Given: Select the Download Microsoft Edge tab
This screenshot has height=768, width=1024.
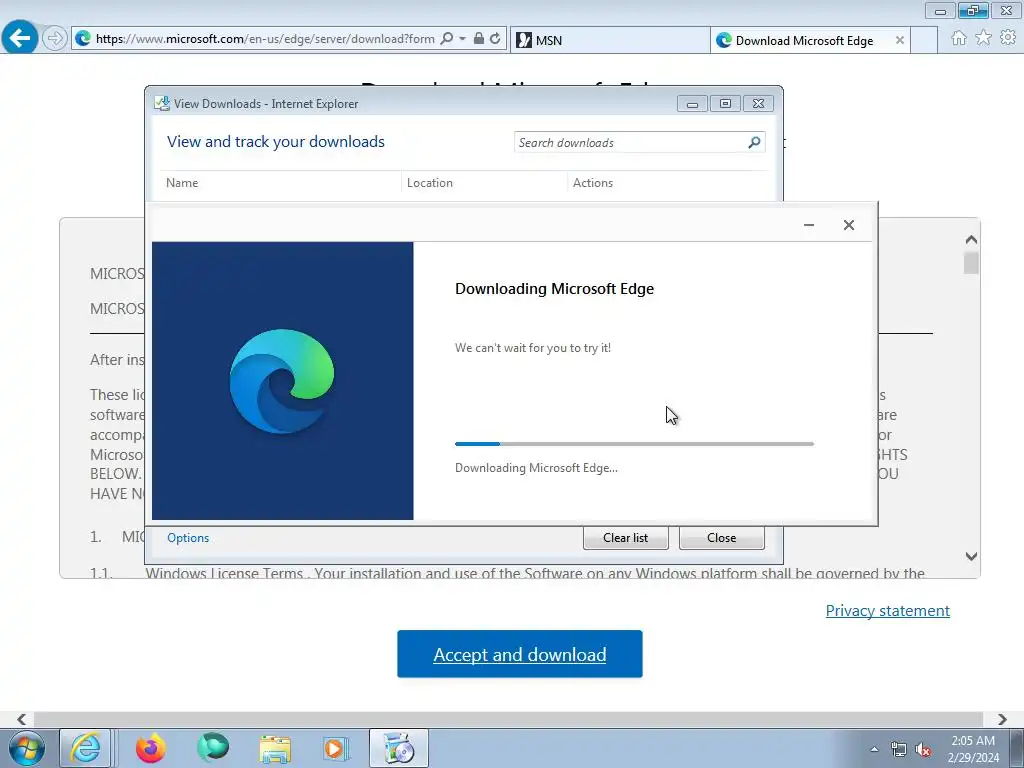Looking at the screenshot, I should [x=803, y=40].
